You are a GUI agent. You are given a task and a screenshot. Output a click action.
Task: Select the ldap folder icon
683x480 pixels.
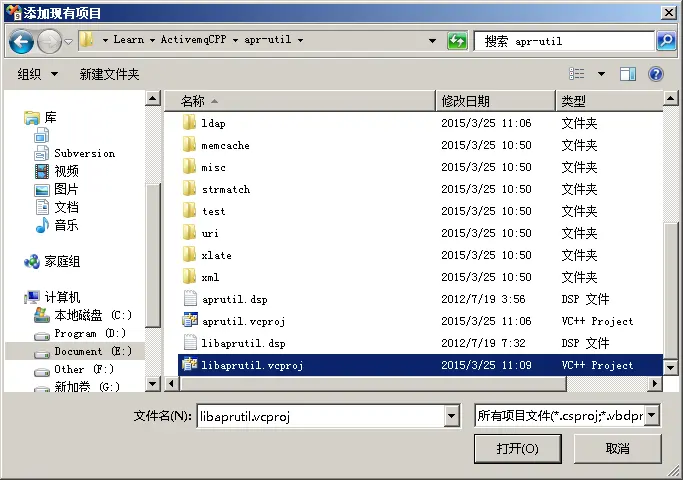pyautogui.click(x=189, y=123)
